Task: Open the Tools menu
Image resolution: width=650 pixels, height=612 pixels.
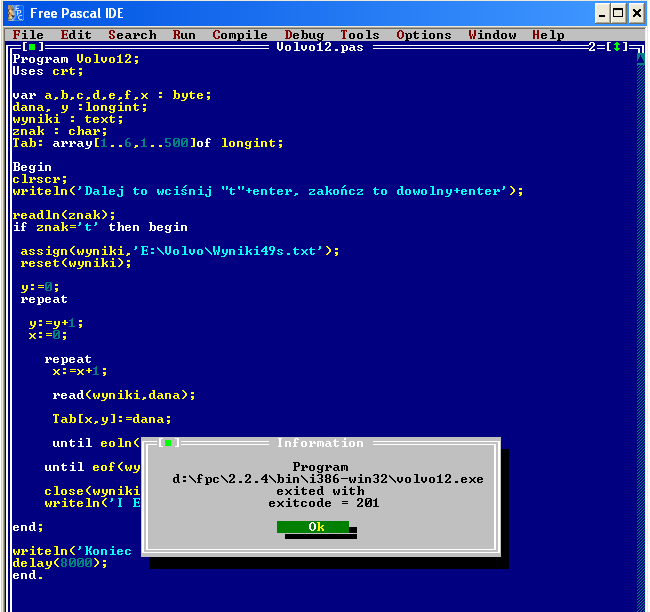Action: [360, 35]
